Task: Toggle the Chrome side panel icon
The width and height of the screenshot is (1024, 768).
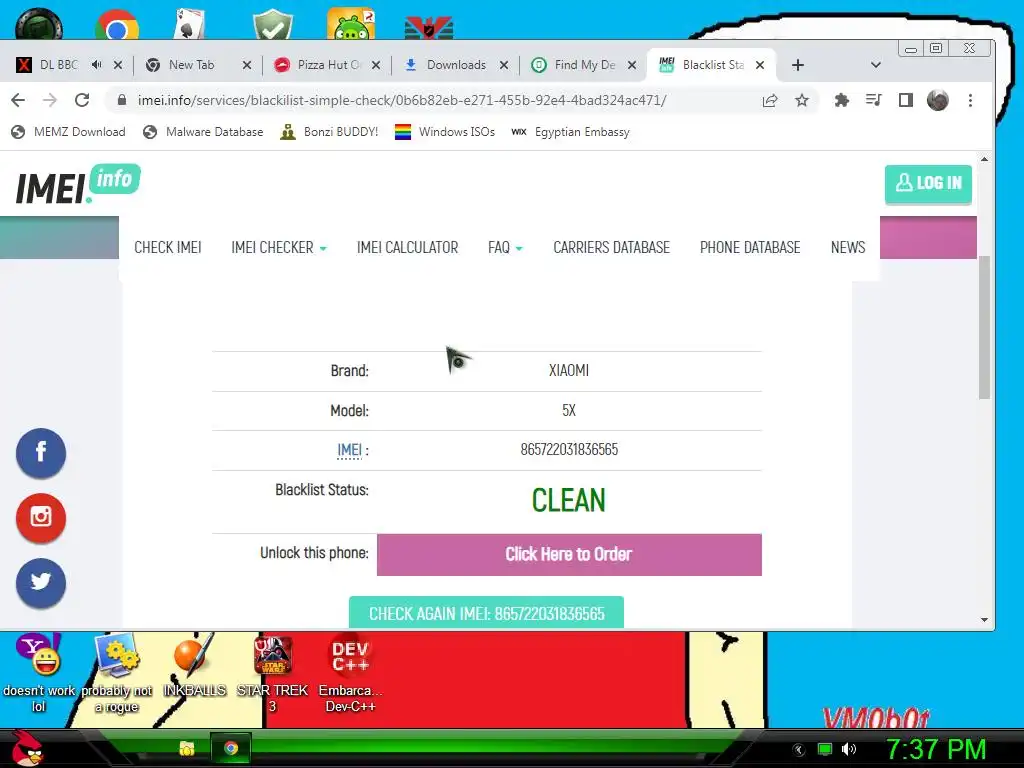Action: [905, 100]
